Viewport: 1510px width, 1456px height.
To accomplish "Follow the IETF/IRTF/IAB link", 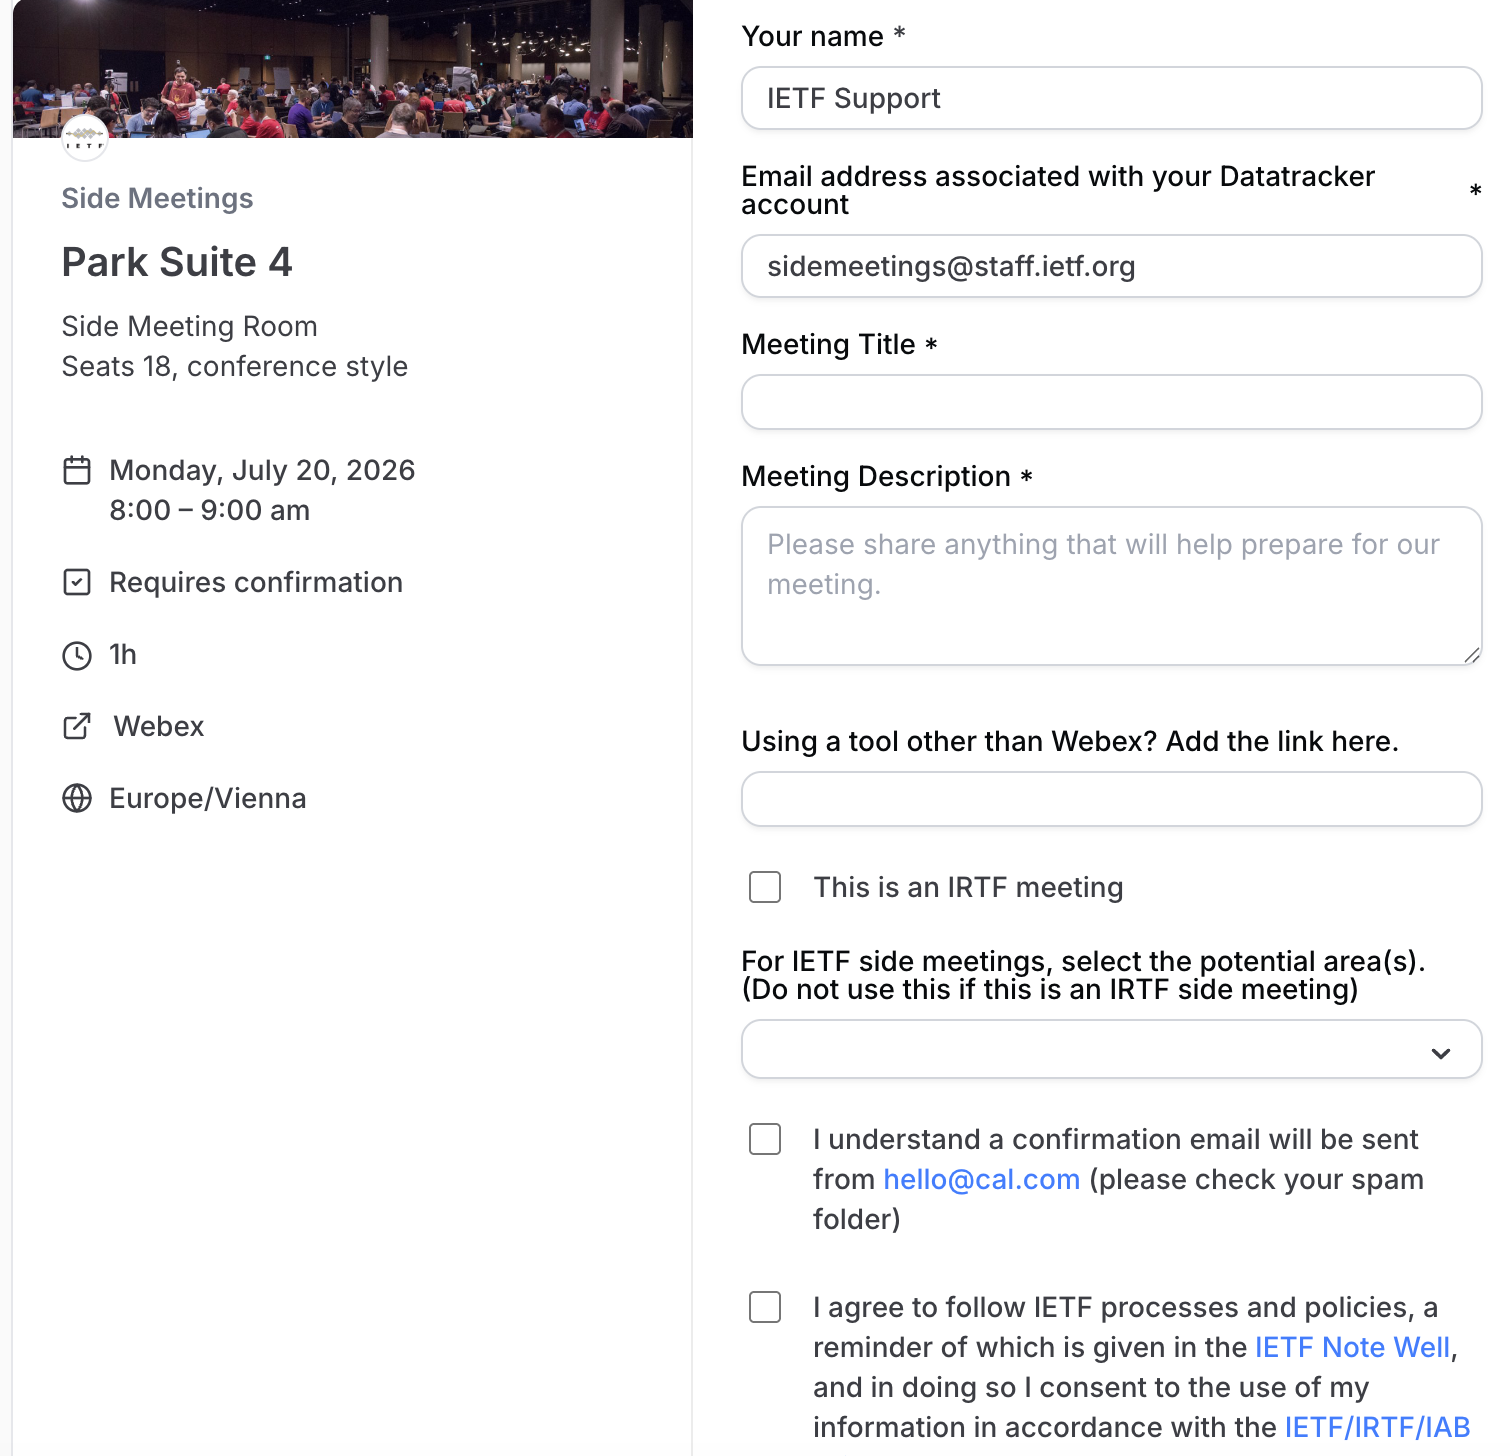I will point(1377,1427).
